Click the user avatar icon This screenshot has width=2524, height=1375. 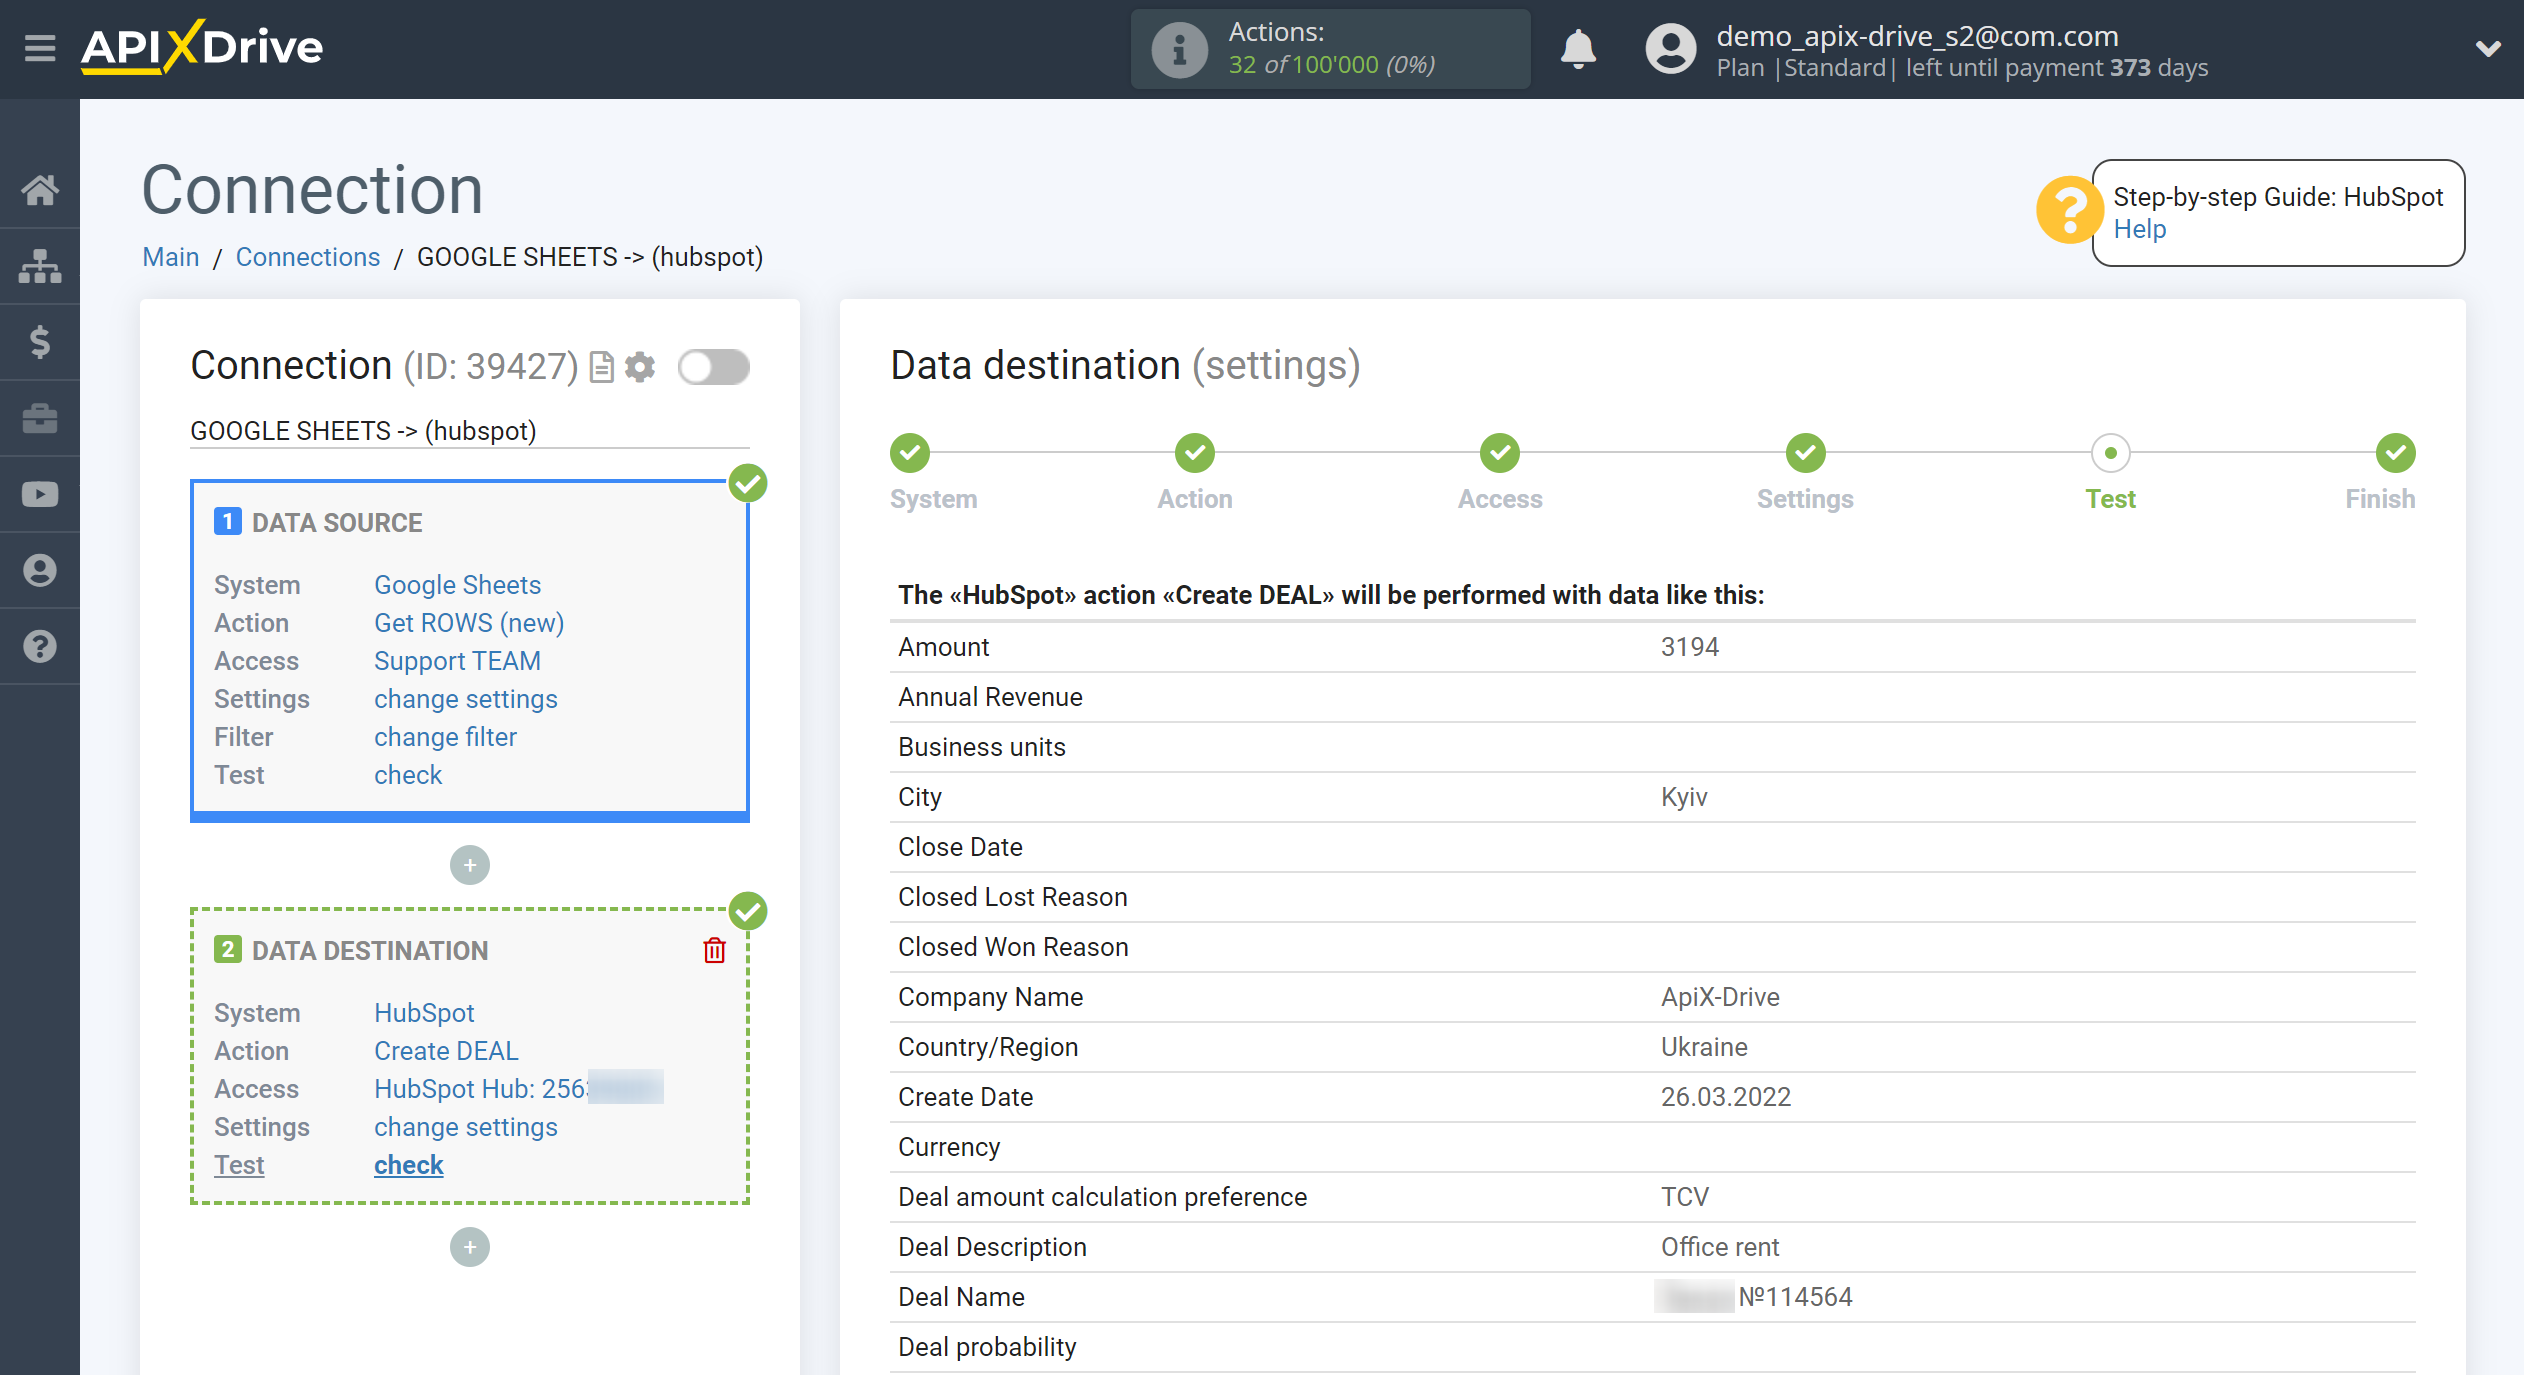coord(1670,49)
